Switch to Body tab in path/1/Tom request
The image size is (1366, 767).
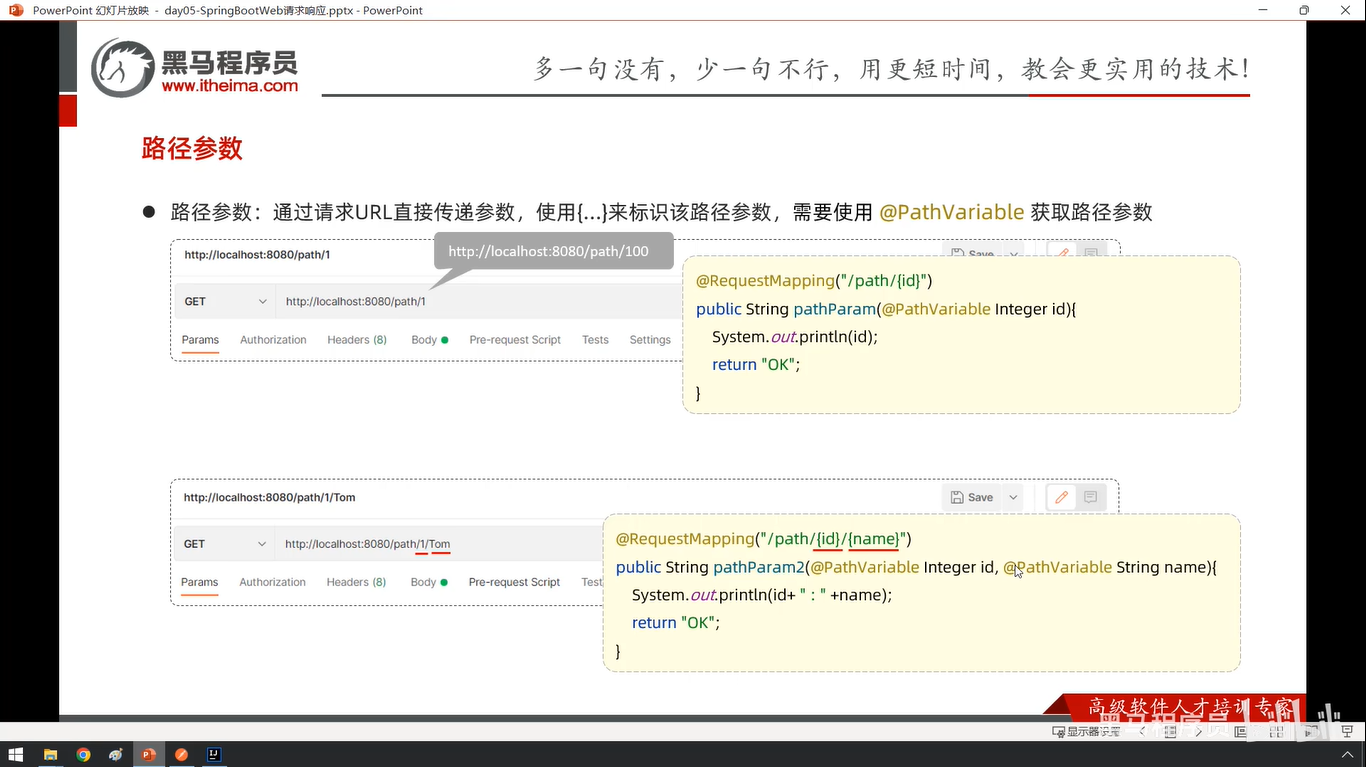click(428, 582)
